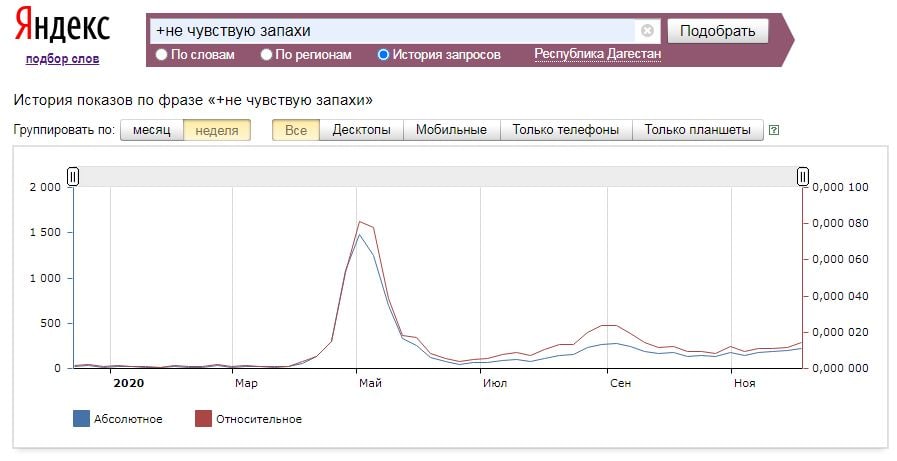
Task: Click the Абсолютное legend label
Action: tap(128, 419)
